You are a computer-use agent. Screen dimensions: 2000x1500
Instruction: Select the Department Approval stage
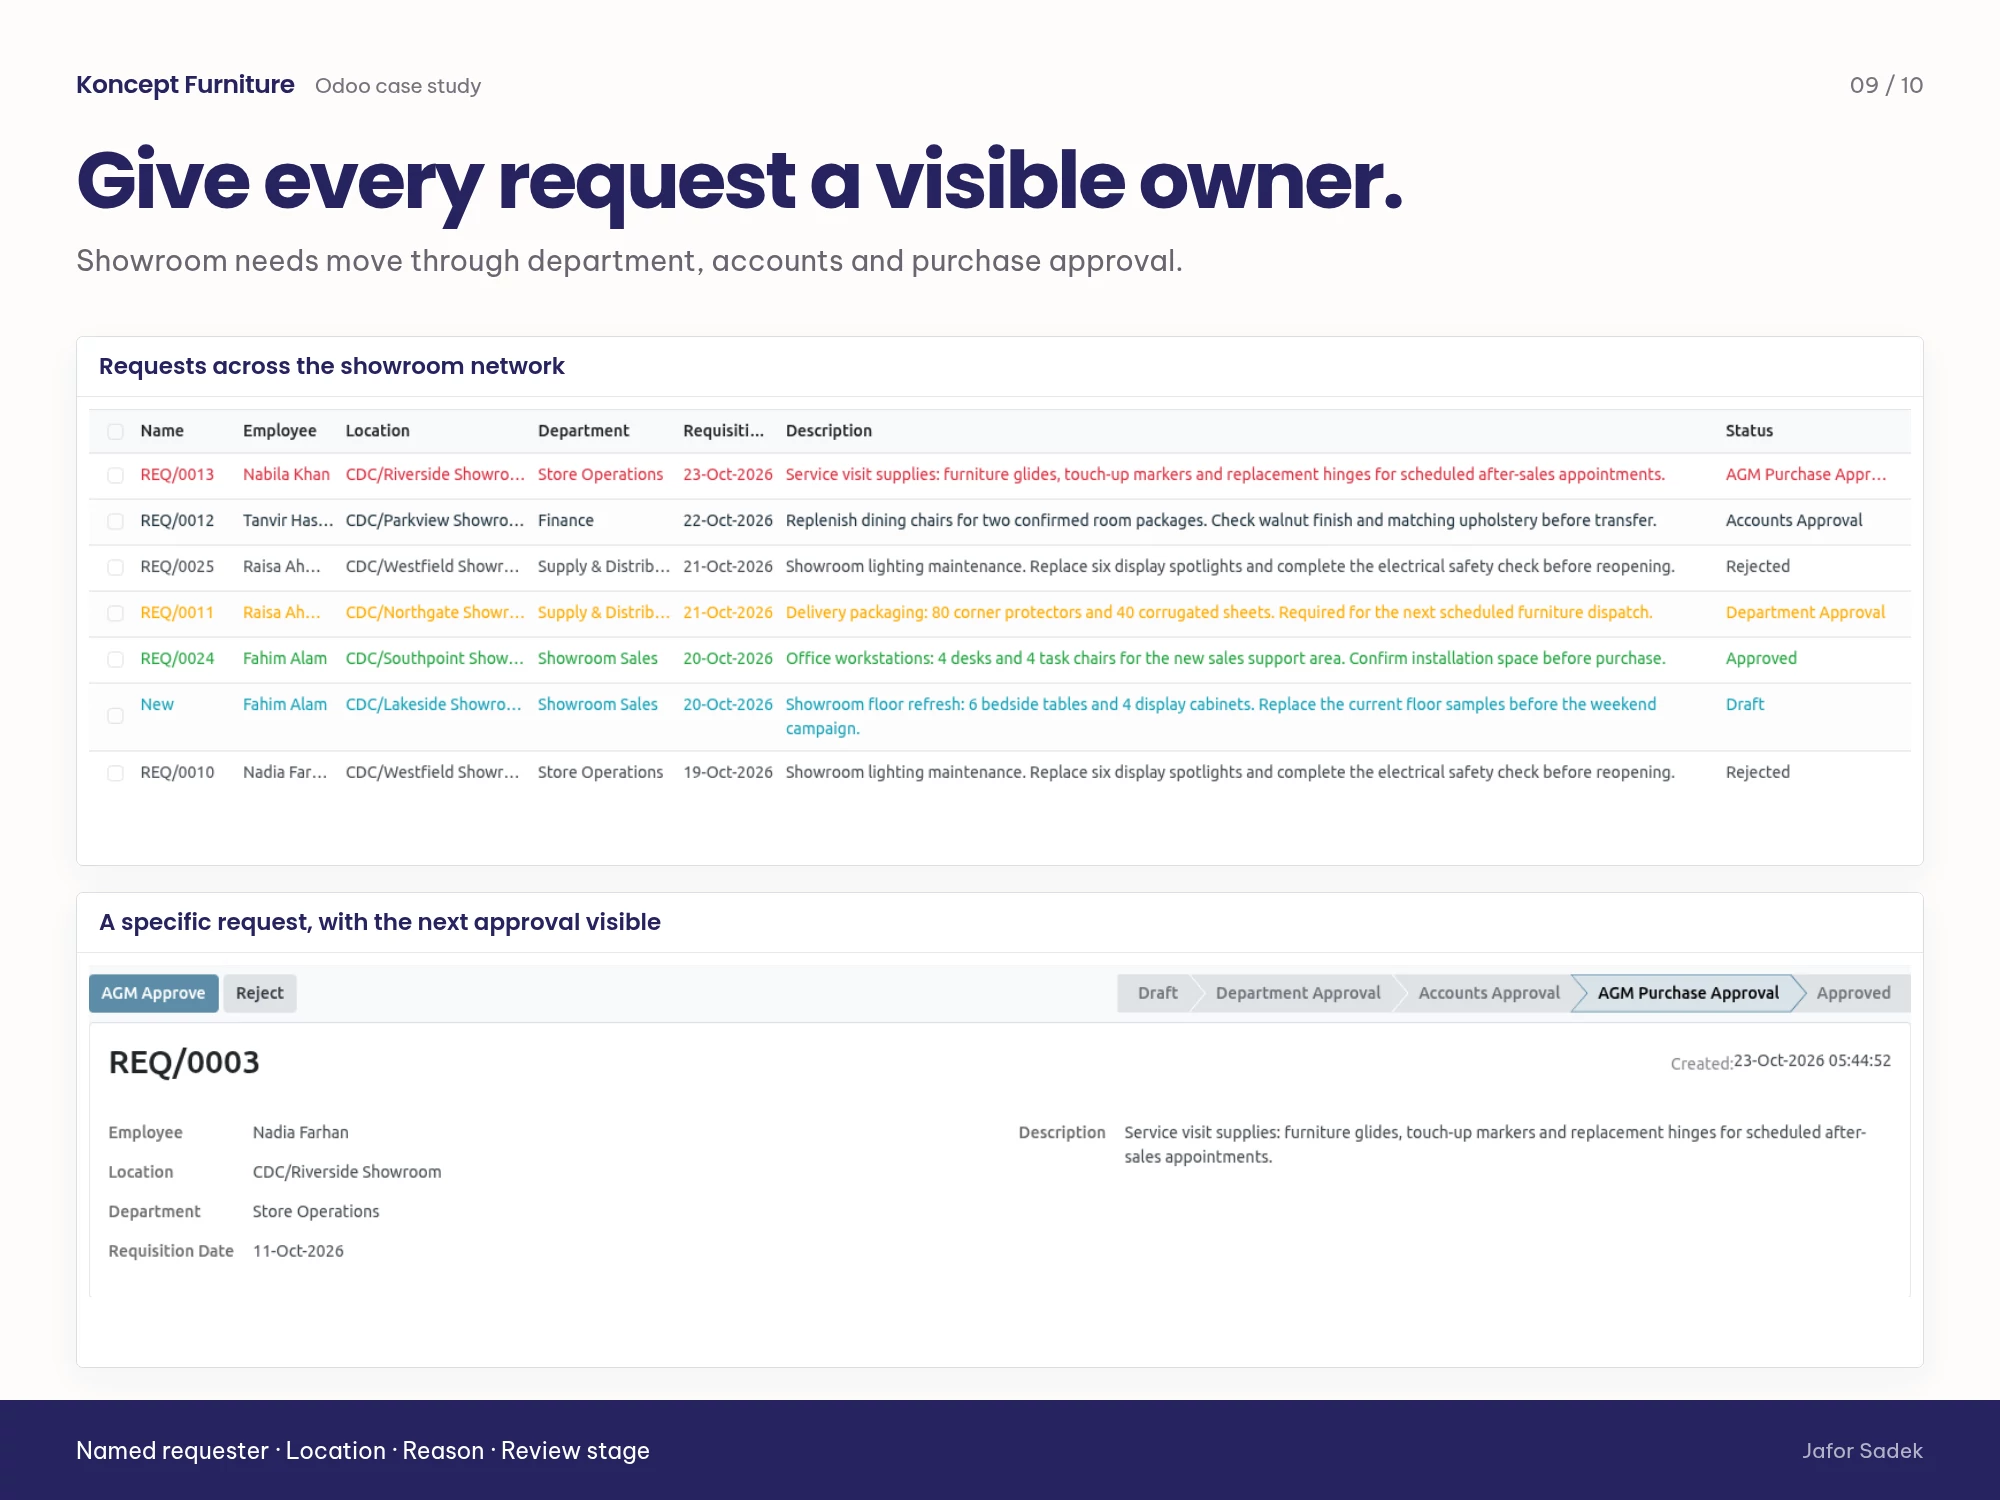[x=1298, y=993]
